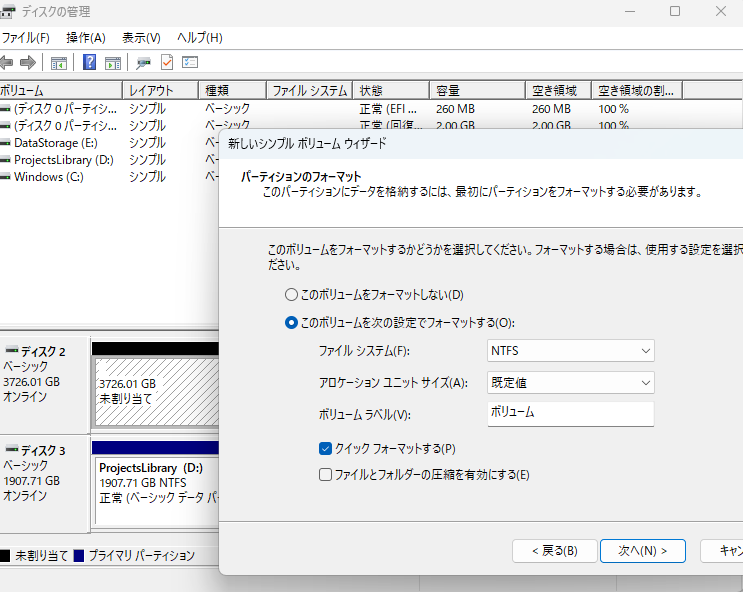Screen dimensions: 743x592
Task: Enable ファイルとフォルダーの圧縮 checkbox
Action: point(325,475)
